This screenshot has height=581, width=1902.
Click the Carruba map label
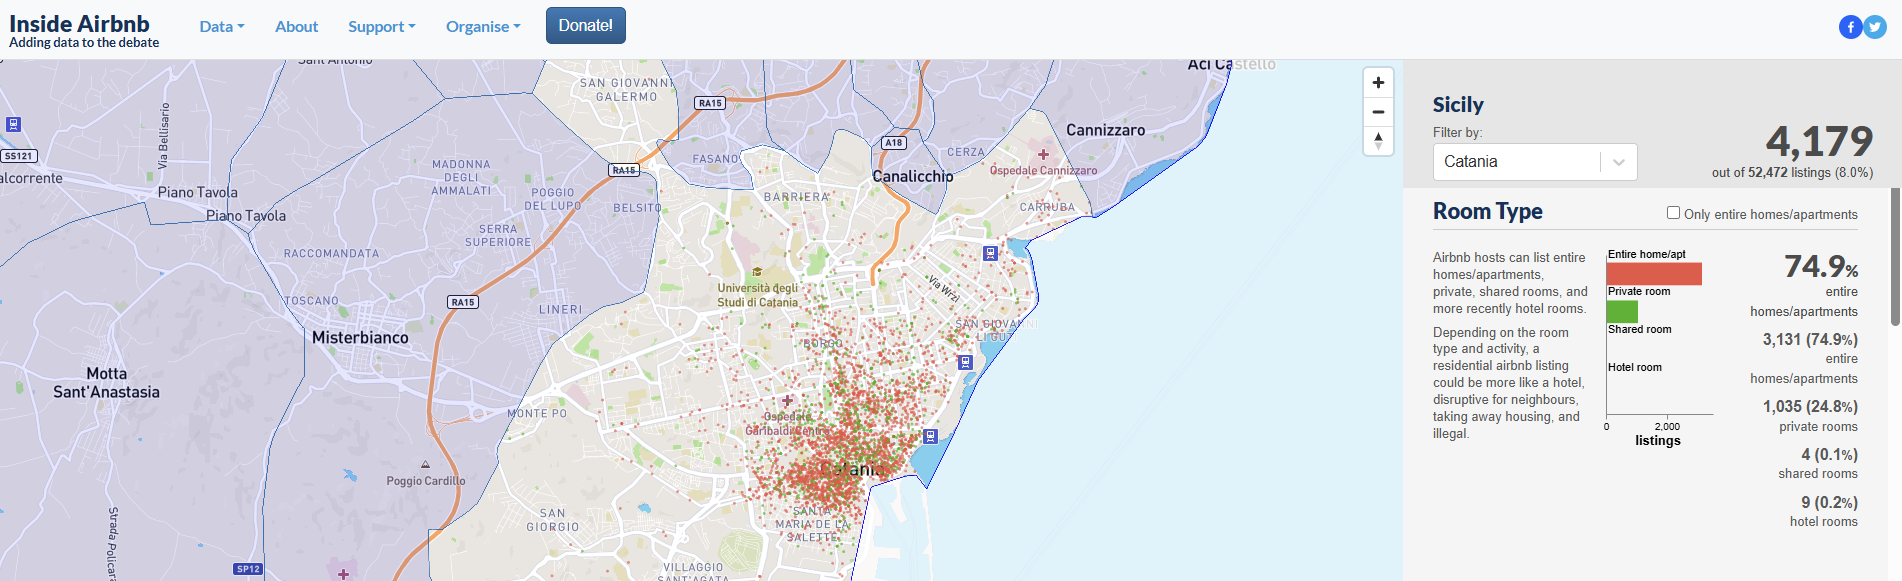[x=1047, y=207]
